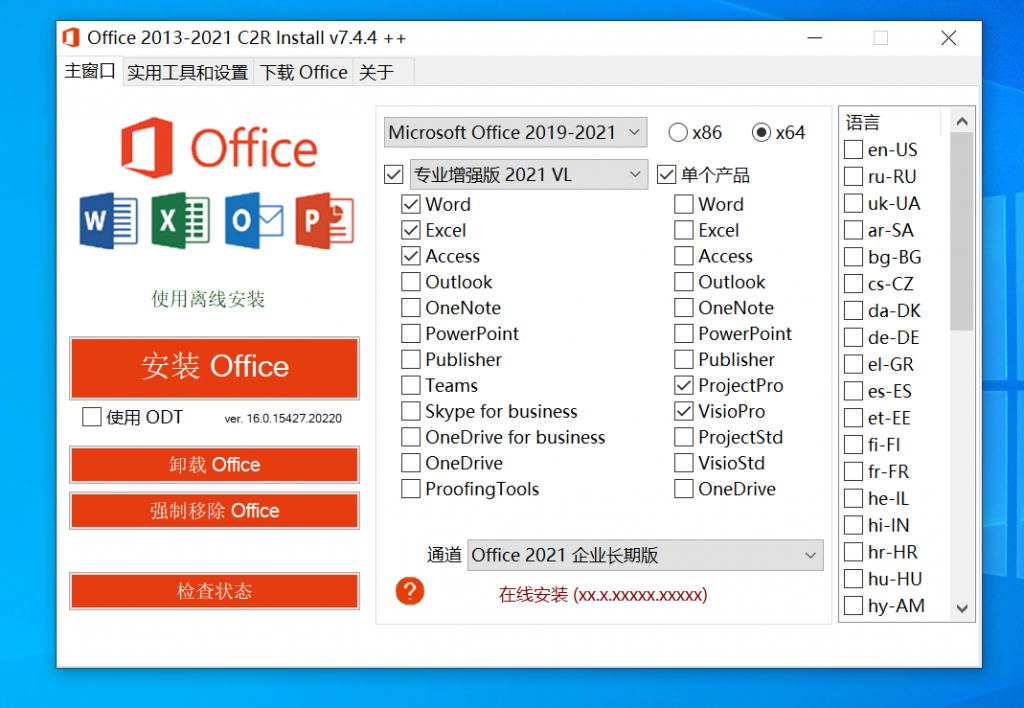Check the ProofingTools checkbox
The image size is (1024, 708).
tap(411, 489)
